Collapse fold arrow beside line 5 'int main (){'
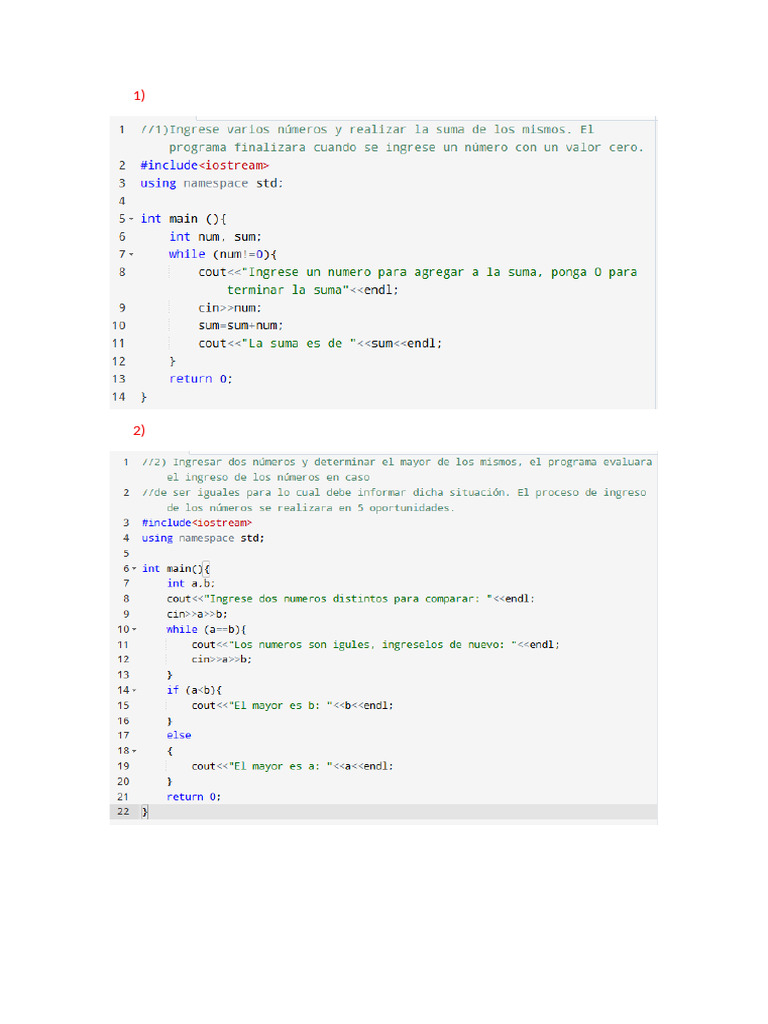 131,219
